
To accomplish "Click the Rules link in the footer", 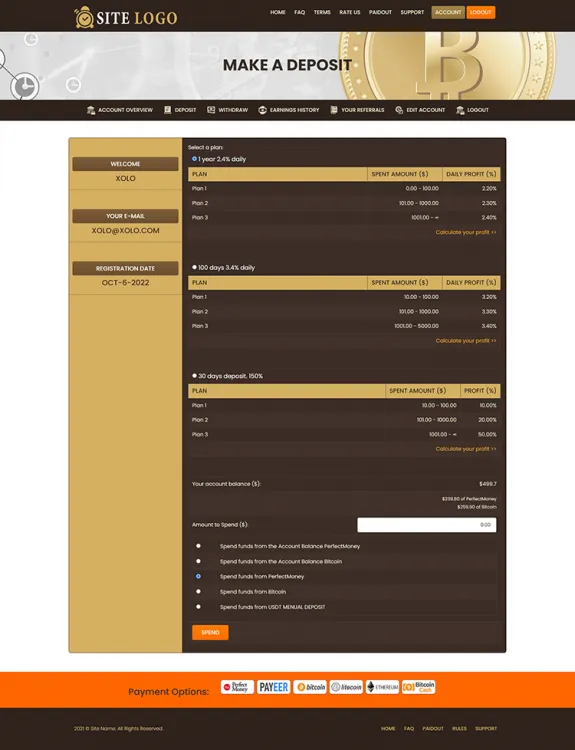I will (459, 728).
